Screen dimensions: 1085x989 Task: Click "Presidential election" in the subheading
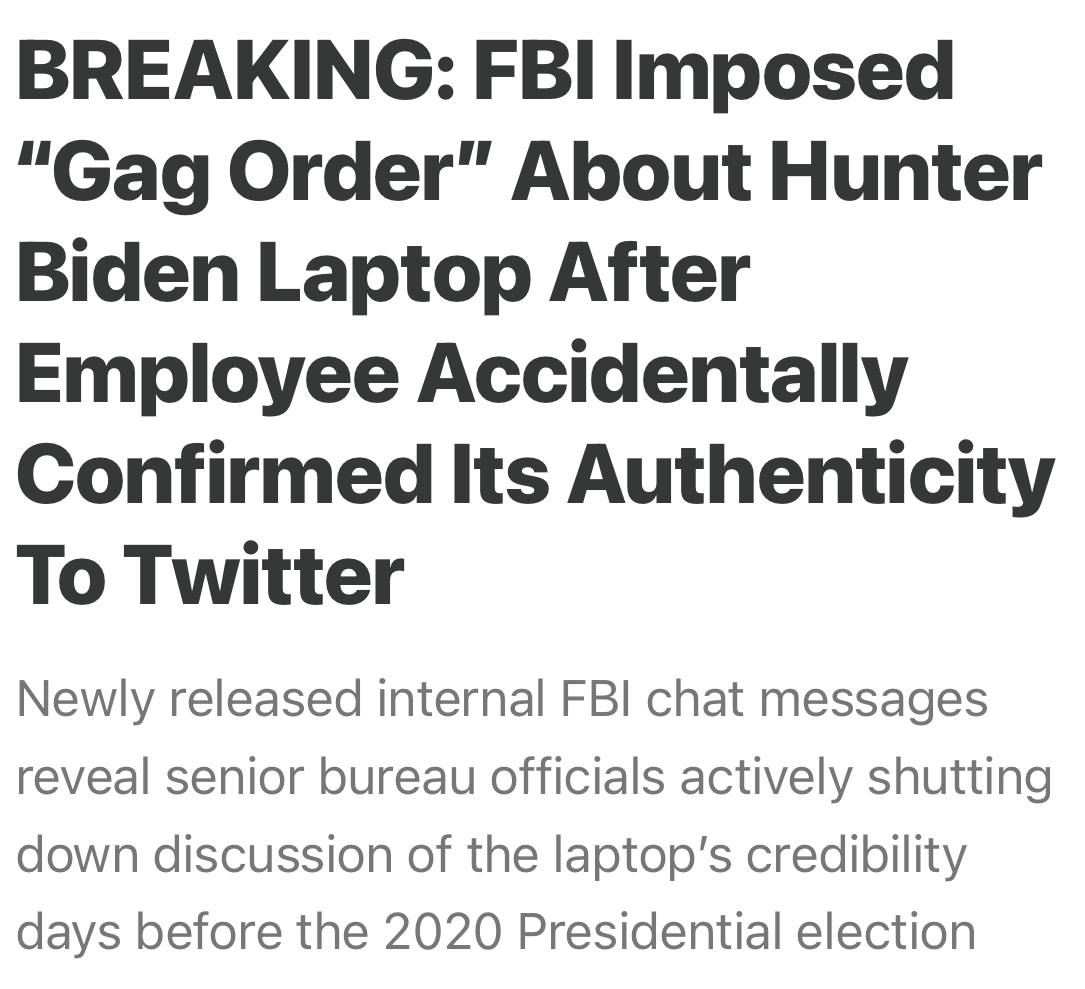tap(746, 932)
